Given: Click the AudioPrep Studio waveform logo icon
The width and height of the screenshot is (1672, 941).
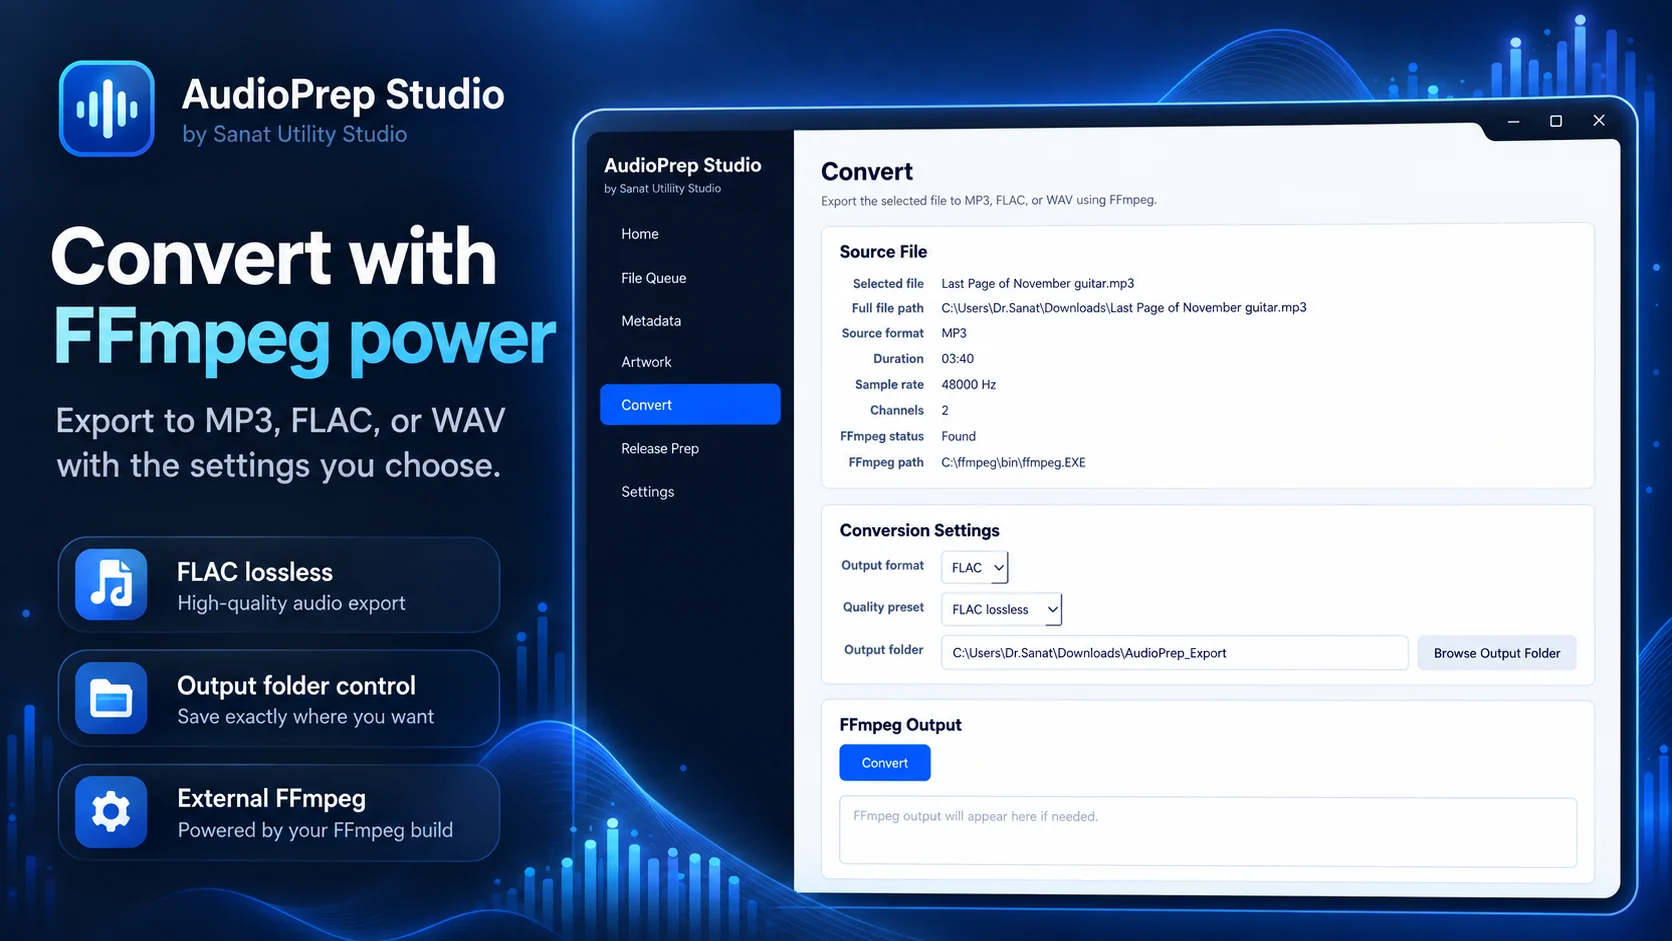Looking at the screenshot, I should 107,108.
